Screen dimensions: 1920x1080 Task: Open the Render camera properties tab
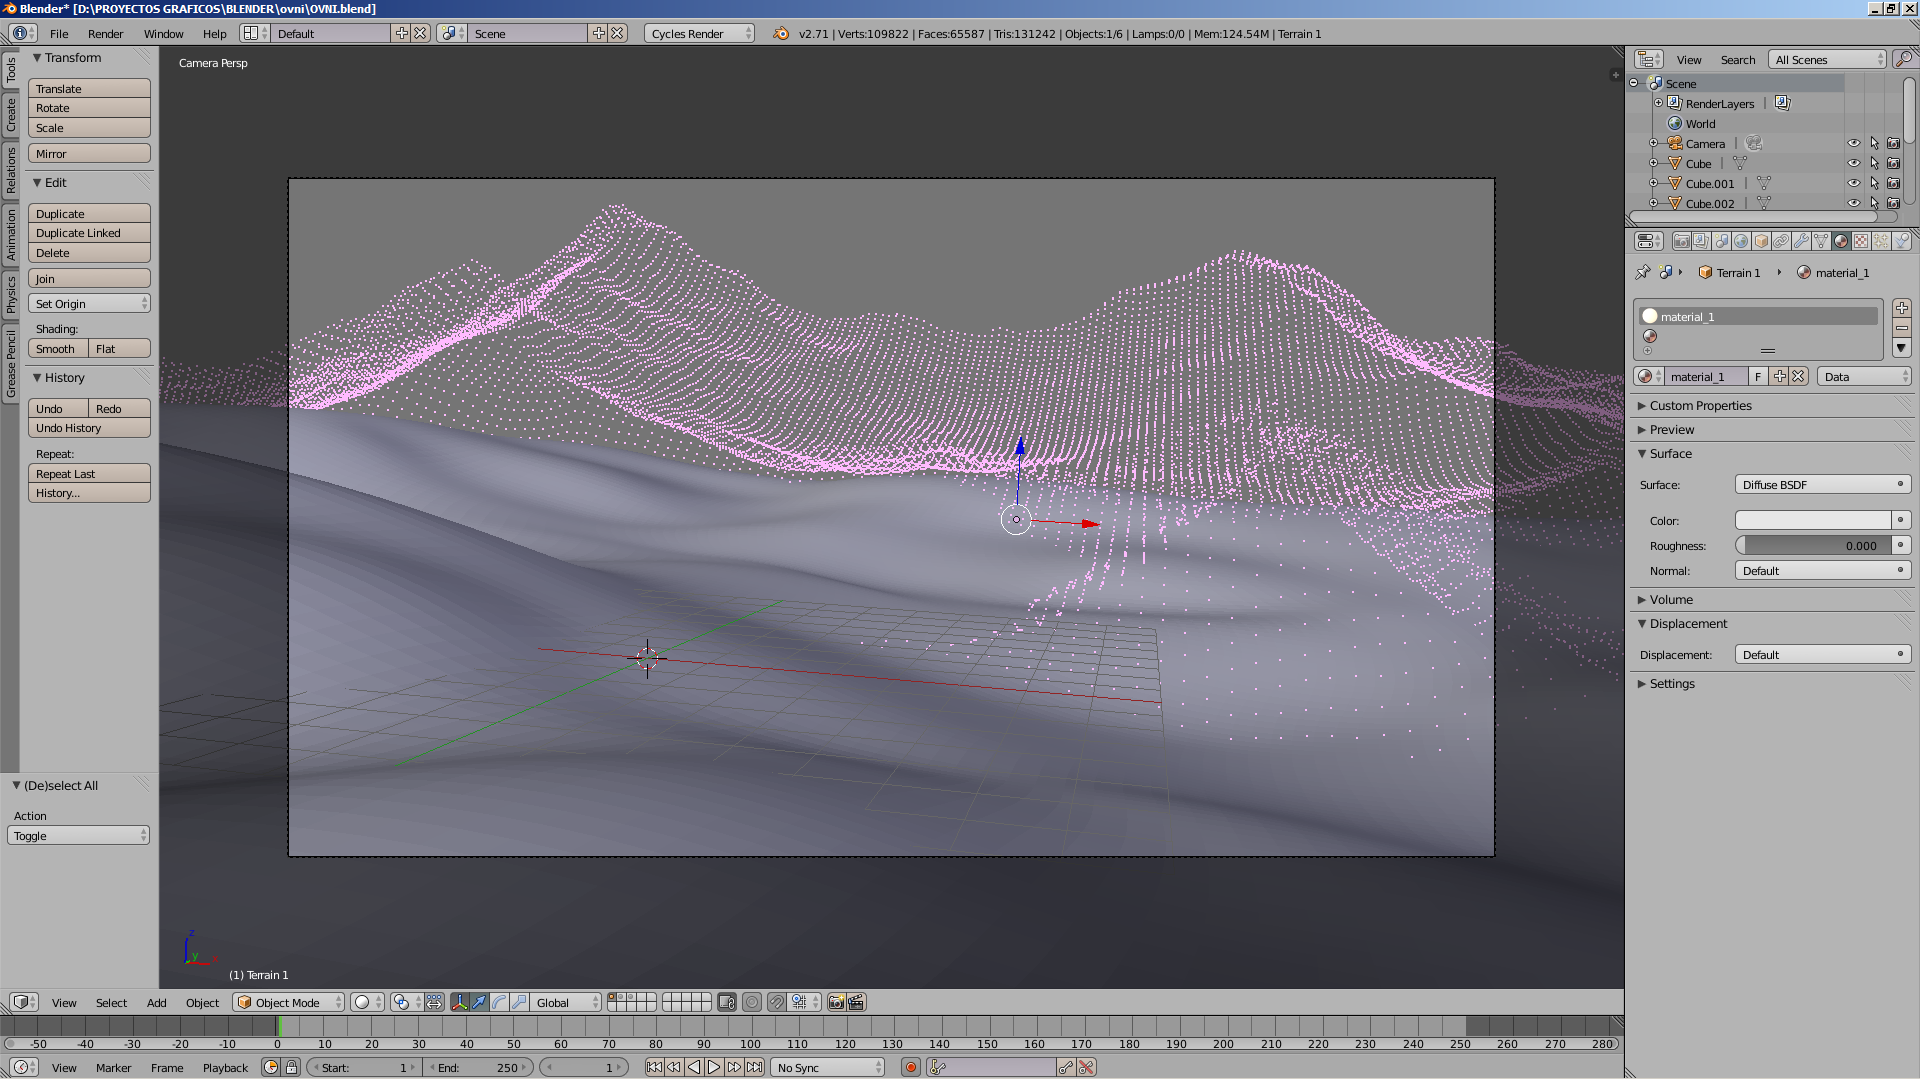pyautogui.click(x=1682, y=241)
